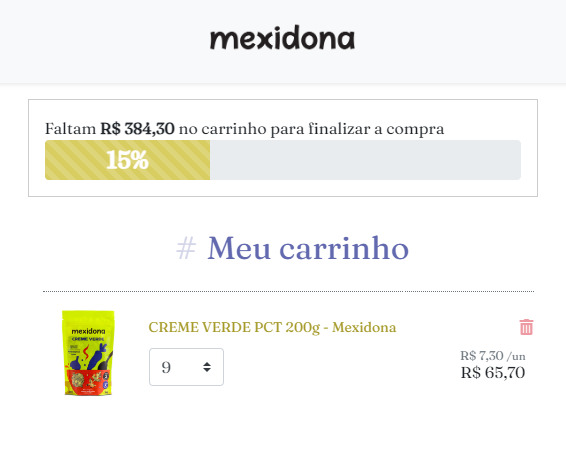Viewport: 566px width, 450px height.
Task: Click the R$ 384,30 remaining amount
Action: pos(137,129)
